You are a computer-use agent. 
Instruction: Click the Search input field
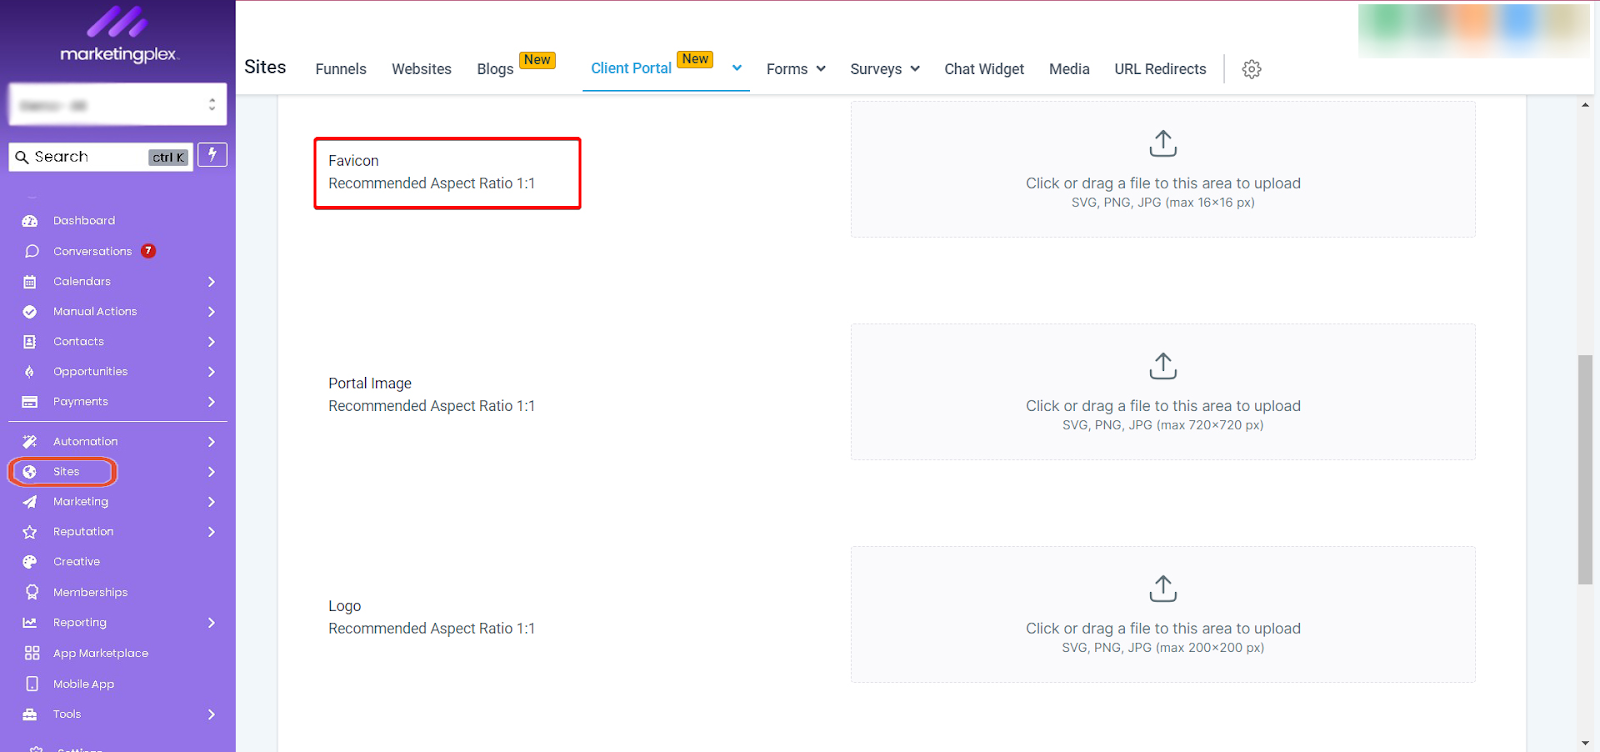(100, 157)
